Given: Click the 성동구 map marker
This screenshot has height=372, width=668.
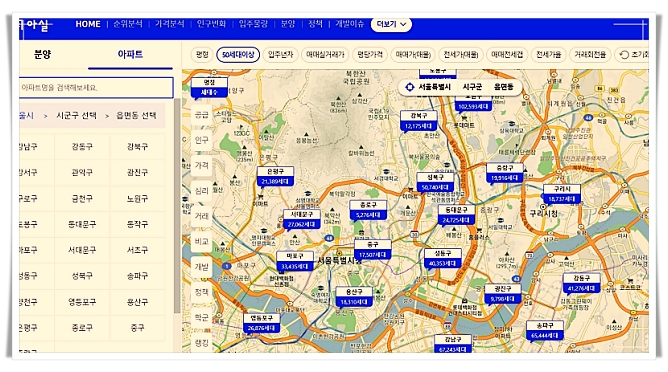Looking at the screenshot, I should click(443, 258).
